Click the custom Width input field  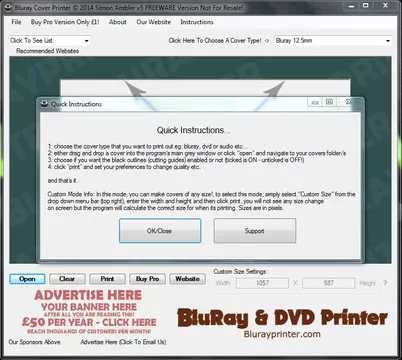click(x=262, y=283)
